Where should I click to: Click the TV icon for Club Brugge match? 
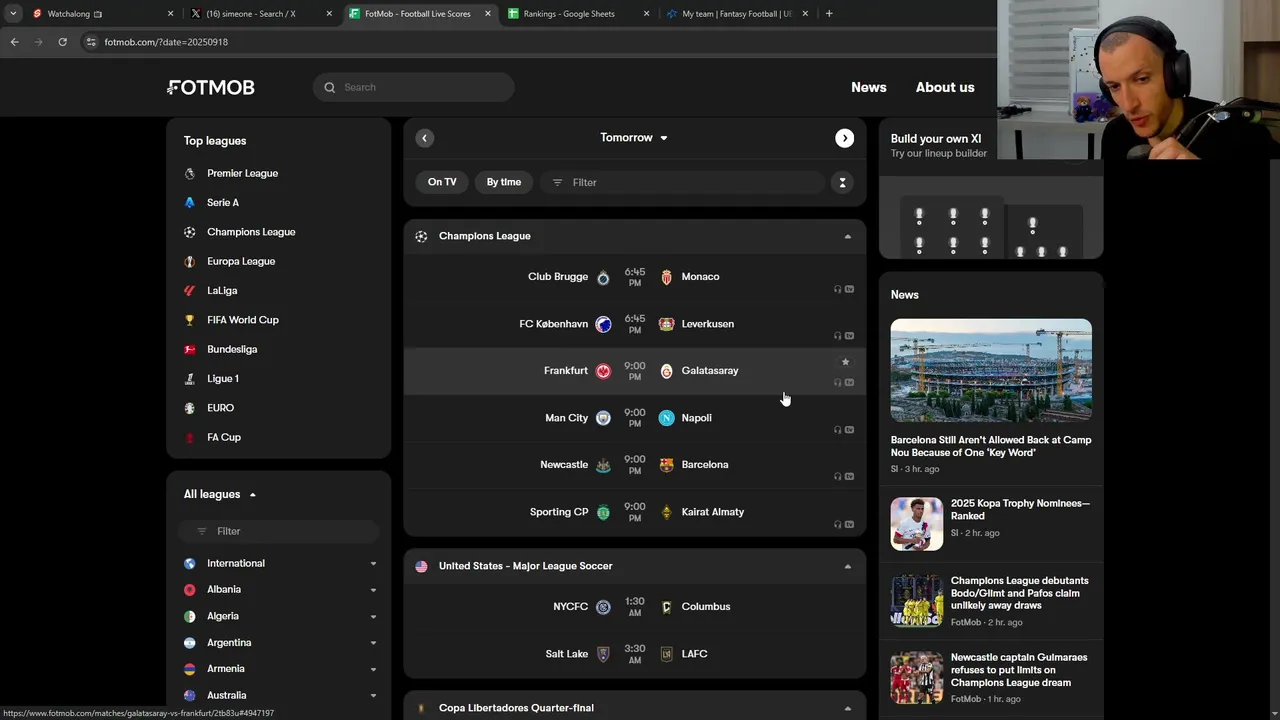(x=849, y=289)
